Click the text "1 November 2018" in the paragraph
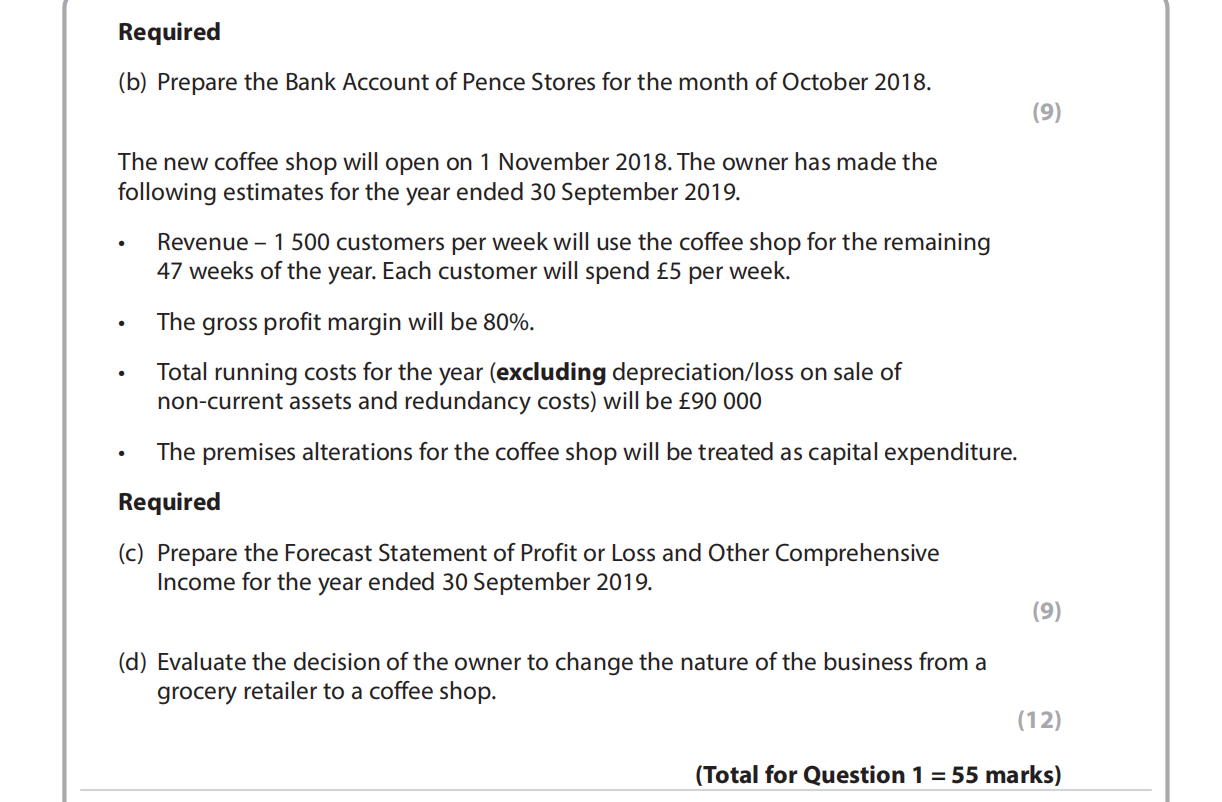Image resolution: width=1222 pixels, height=802 pixels. (555, 162)
